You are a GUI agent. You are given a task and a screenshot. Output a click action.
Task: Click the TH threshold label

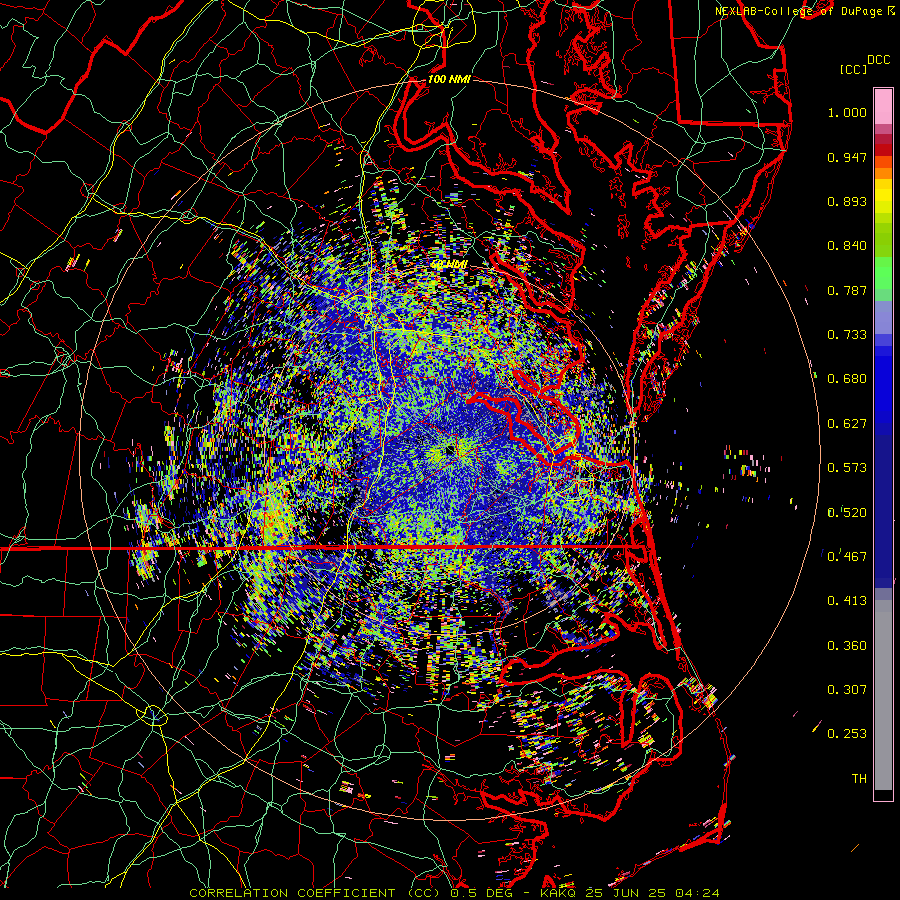[859, 779]
